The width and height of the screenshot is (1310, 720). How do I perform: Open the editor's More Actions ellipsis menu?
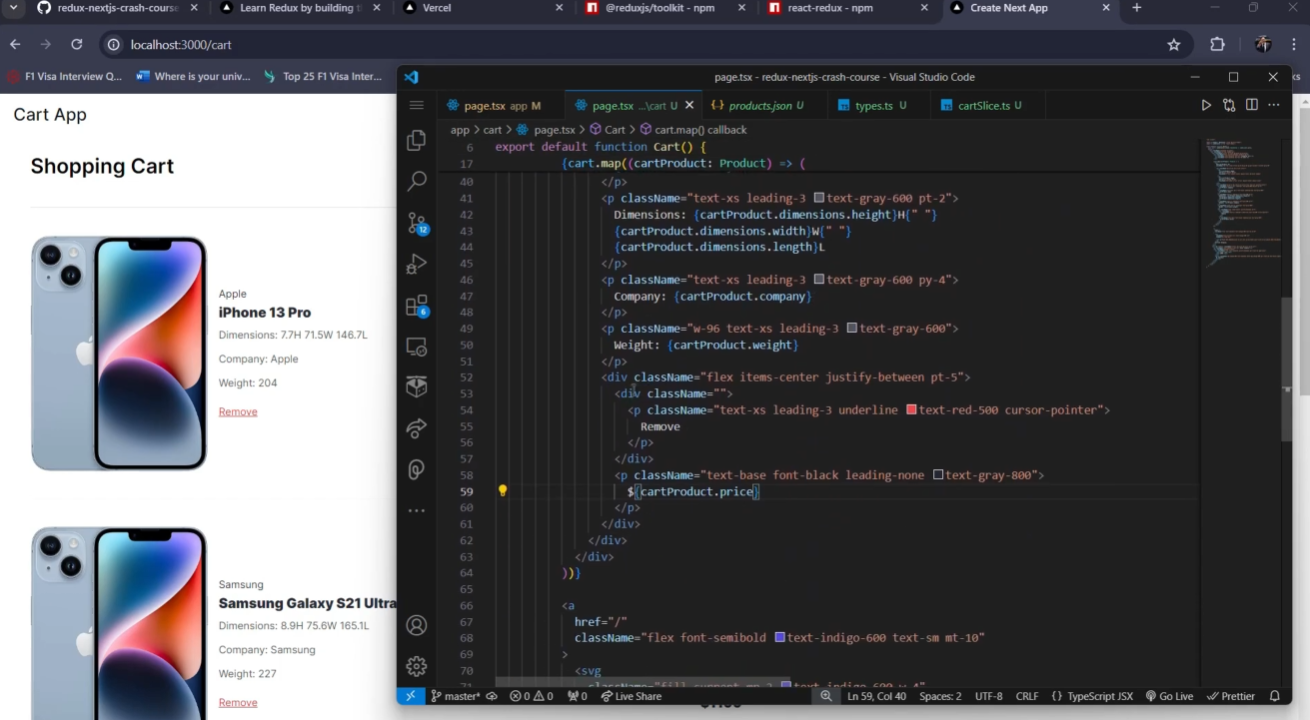(x=1273, y=105)
